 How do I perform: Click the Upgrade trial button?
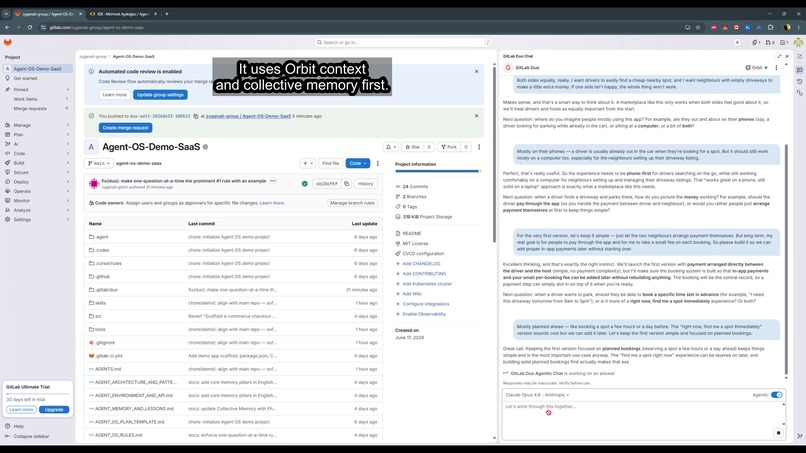pyautogui.click(x=54, y=410)
